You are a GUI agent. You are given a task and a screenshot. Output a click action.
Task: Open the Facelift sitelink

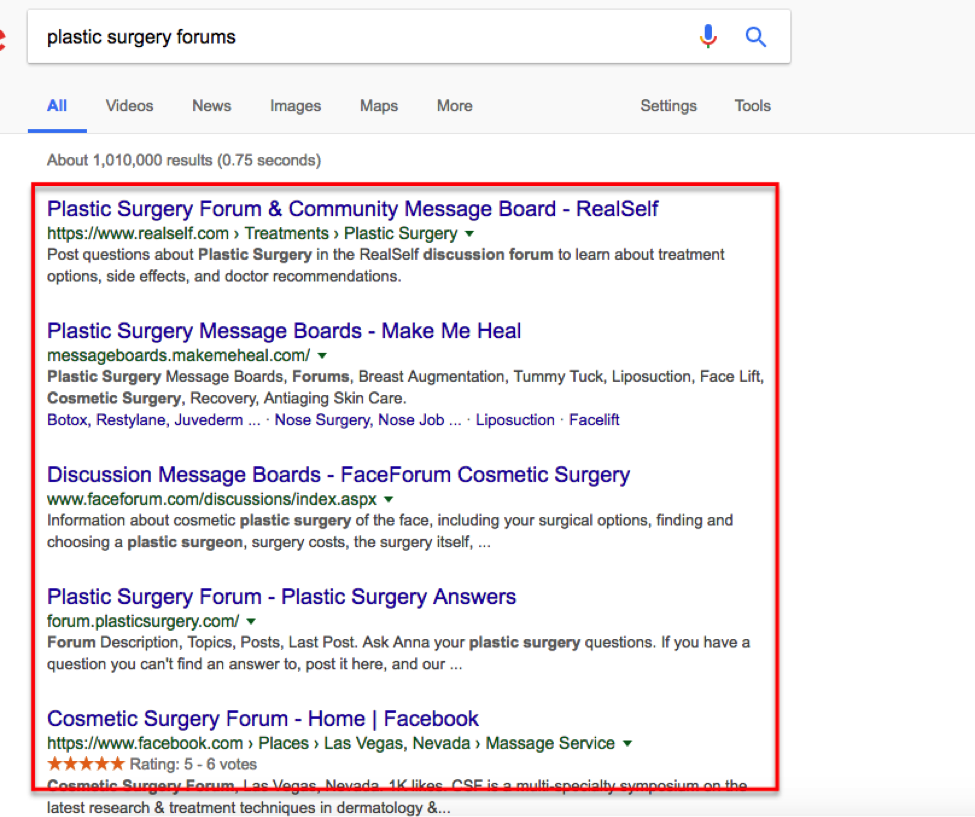[594, 420]
